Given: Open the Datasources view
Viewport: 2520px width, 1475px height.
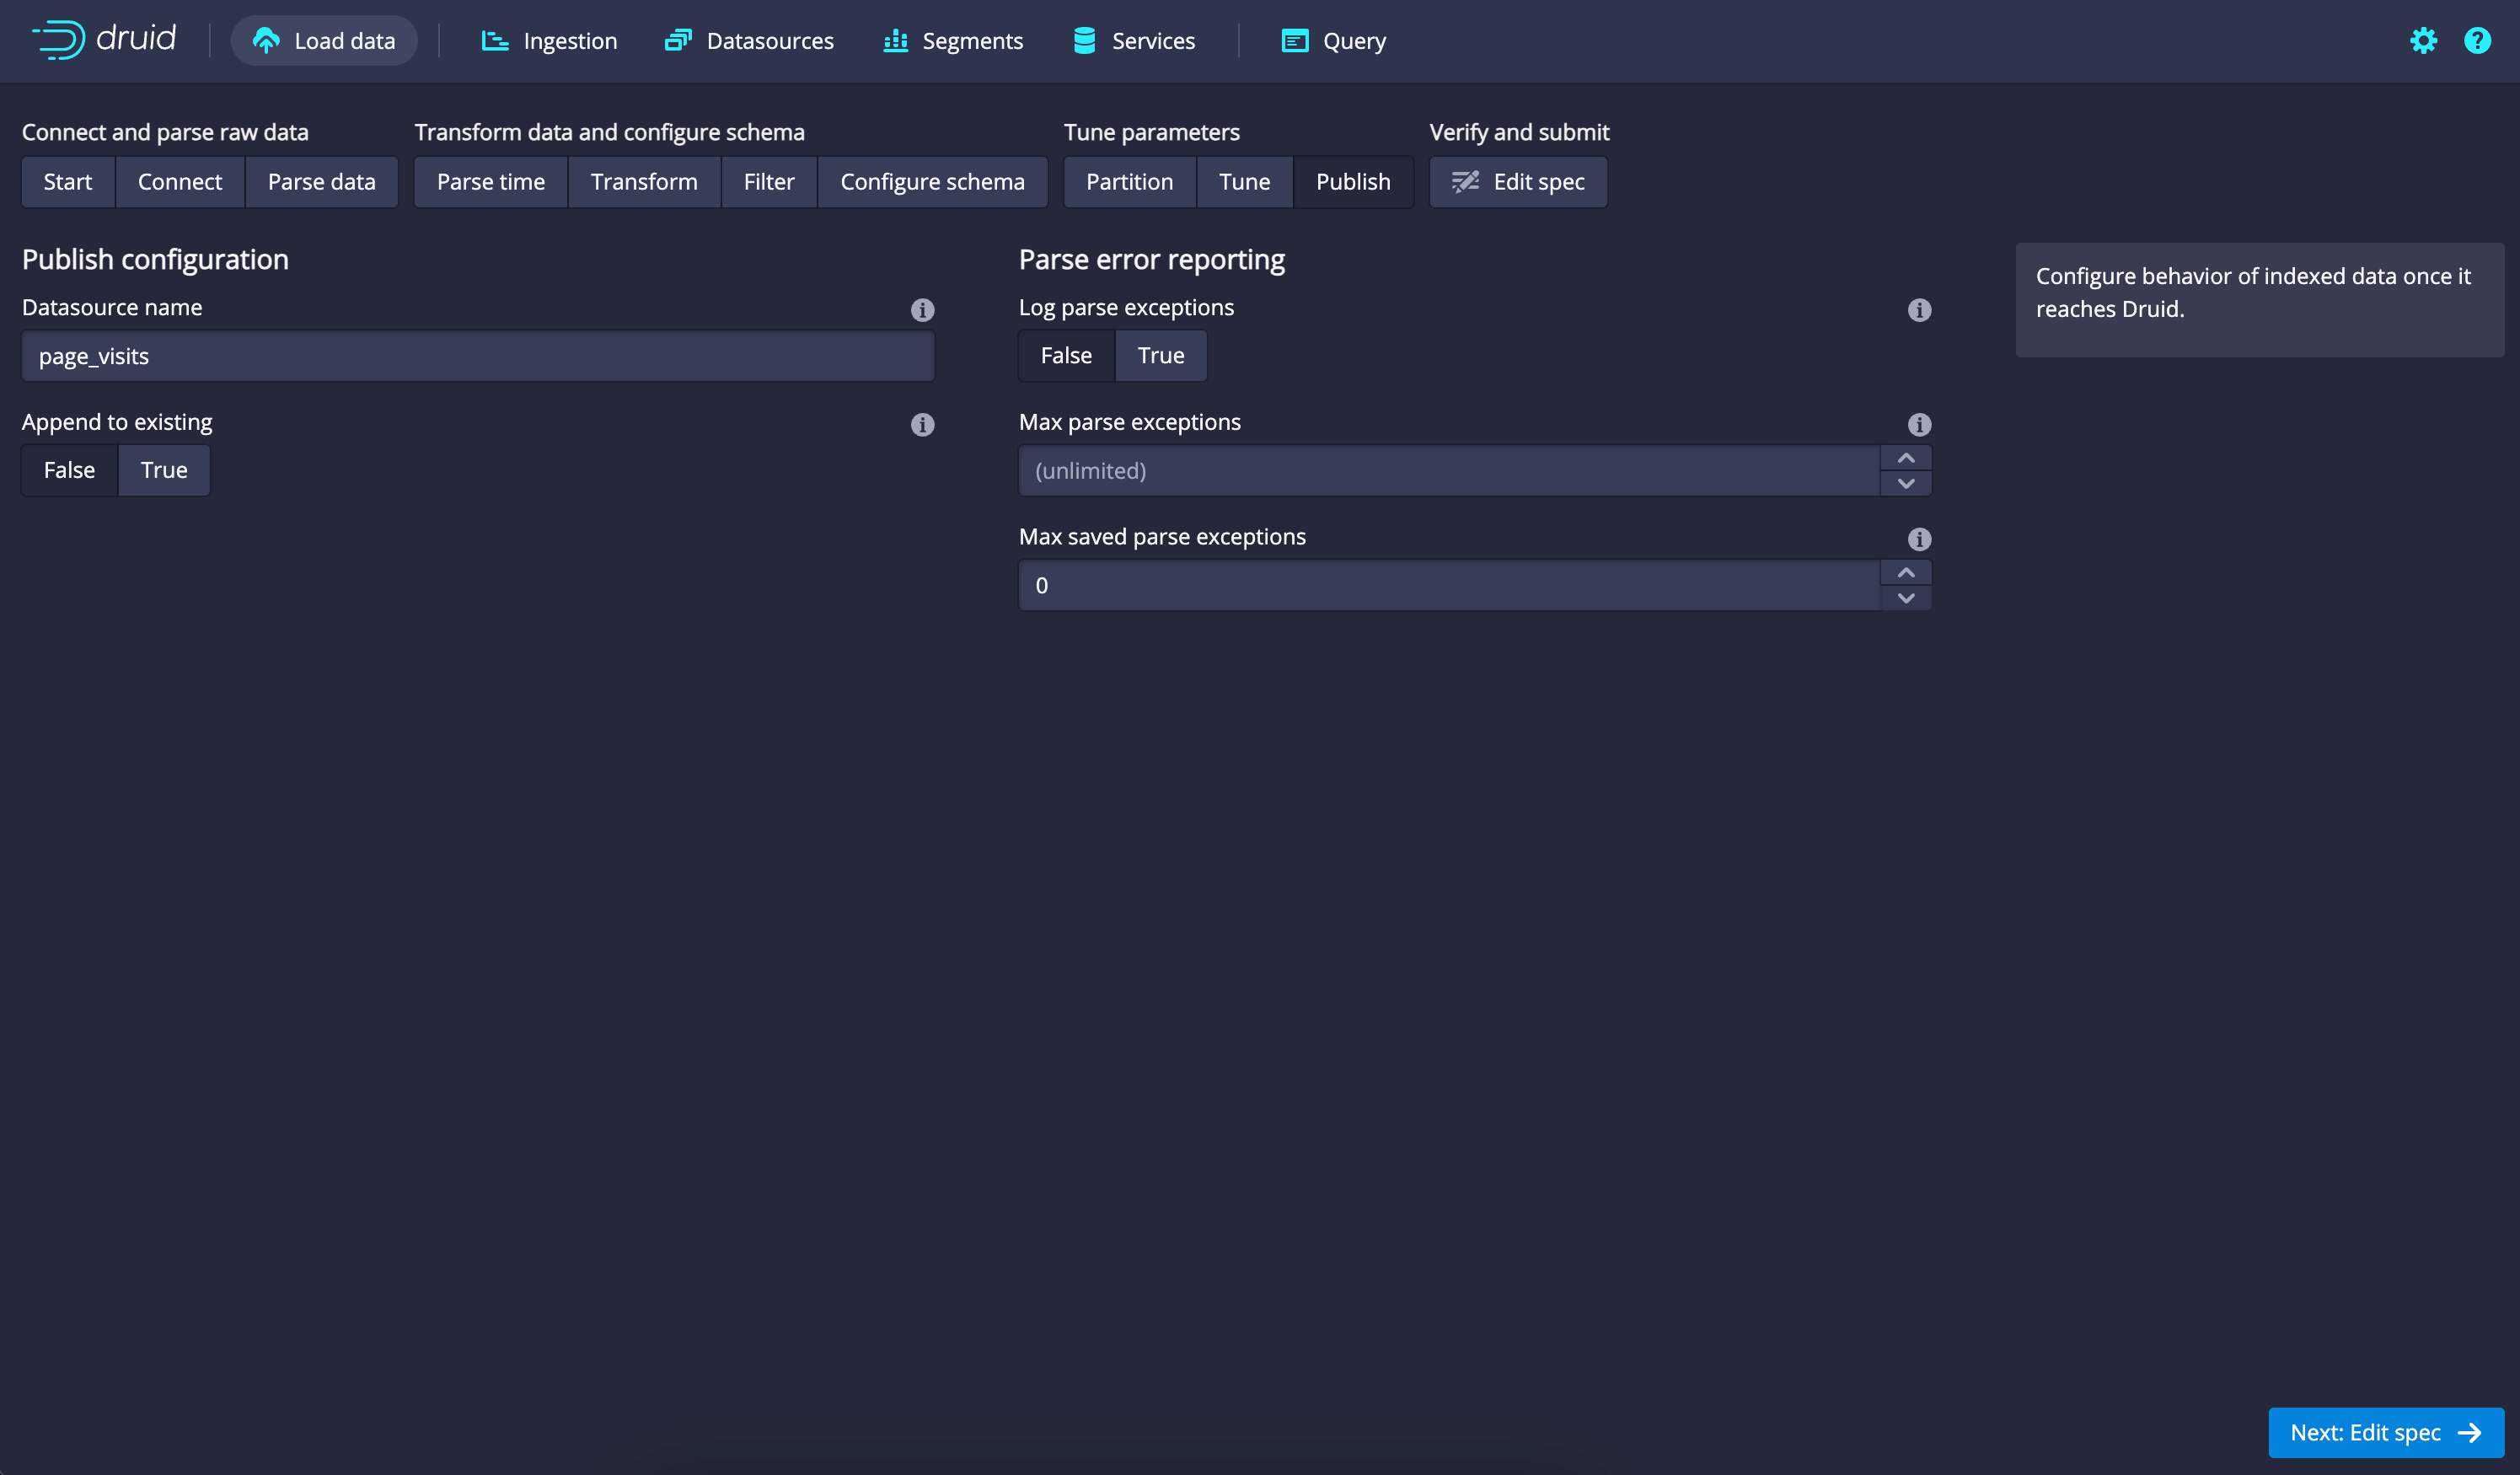Looking at the screenshot, I should pyautogui.click(x=749, y=41).
